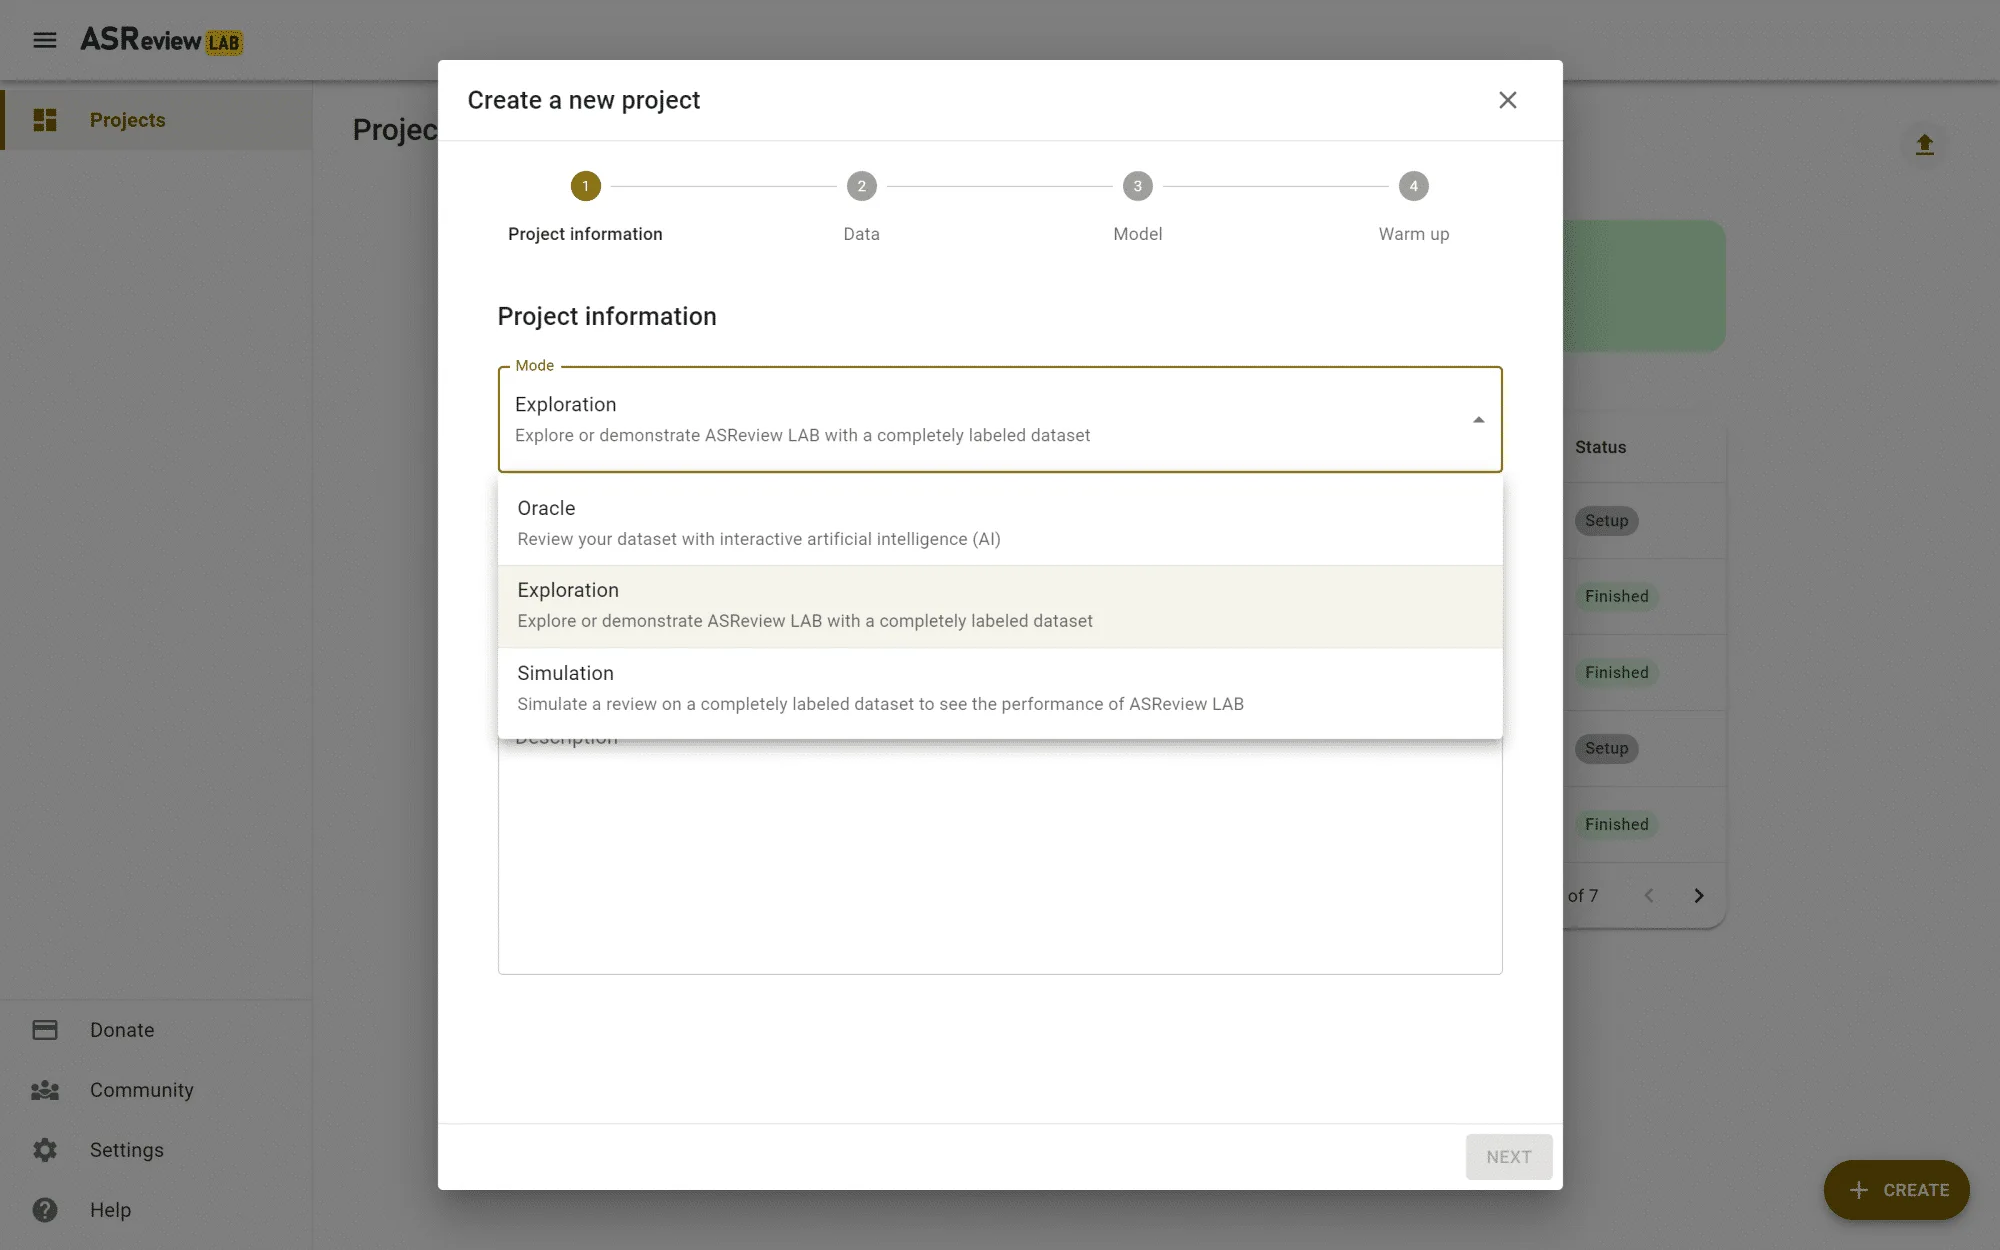Close the Create a new project dialog
2000x1250 pixels.
click(1508, 100)
